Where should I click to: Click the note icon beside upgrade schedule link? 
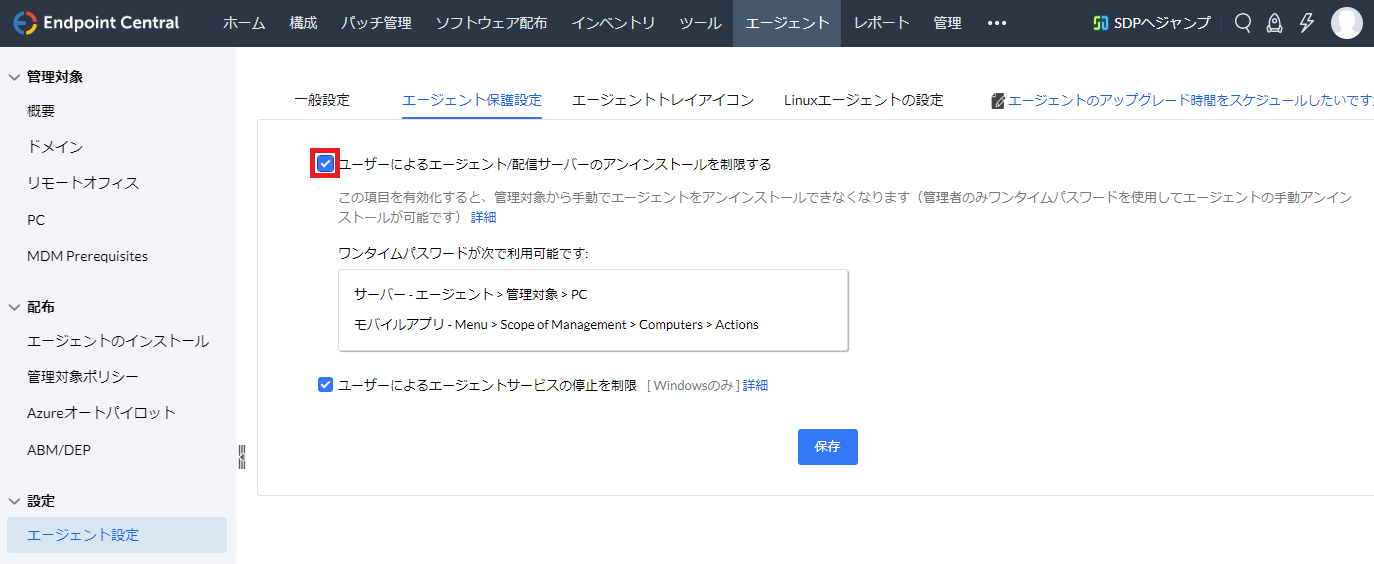point(998,101)
